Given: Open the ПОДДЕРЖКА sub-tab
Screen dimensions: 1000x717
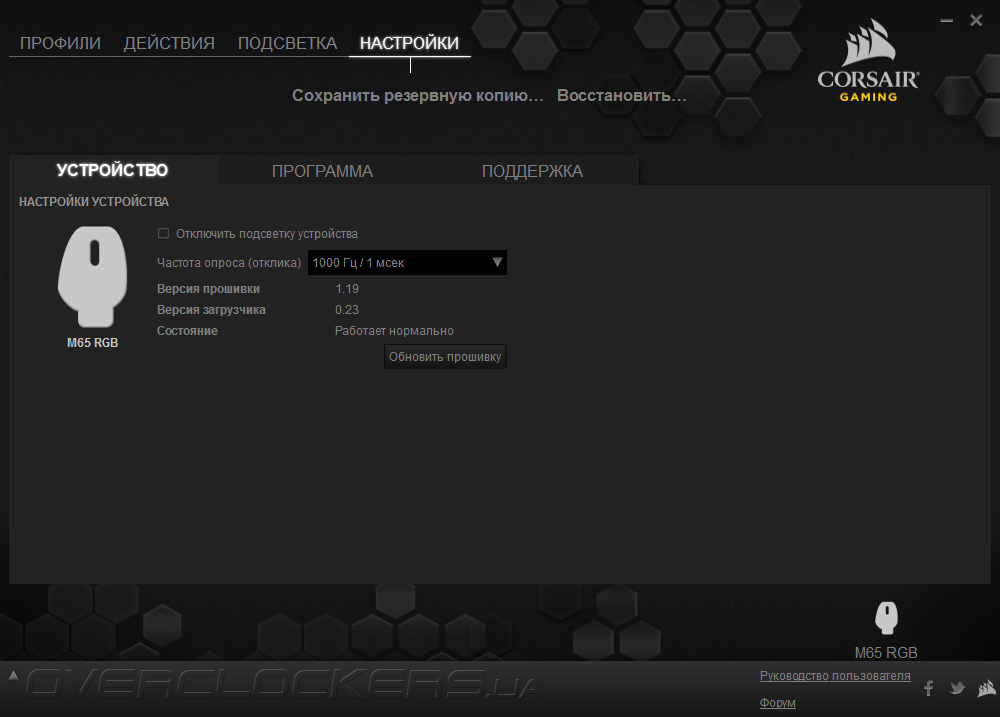Looking at the screenshot, I should [x=533, y=171].
